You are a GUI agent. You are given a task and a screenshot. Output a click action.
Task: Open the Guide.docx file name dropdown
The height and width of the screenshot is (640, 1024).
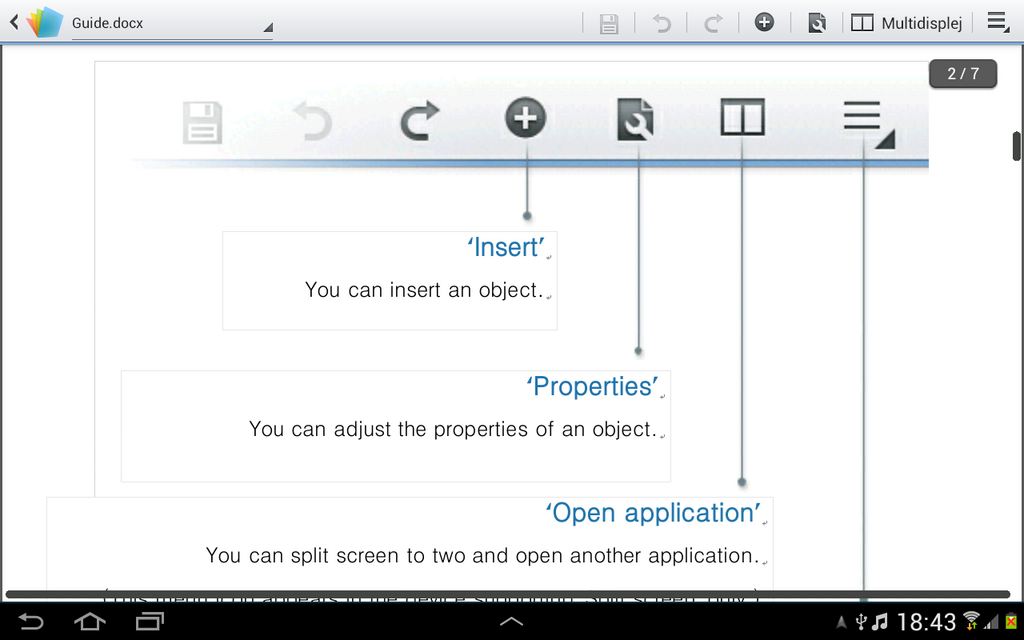pos(172,24)
